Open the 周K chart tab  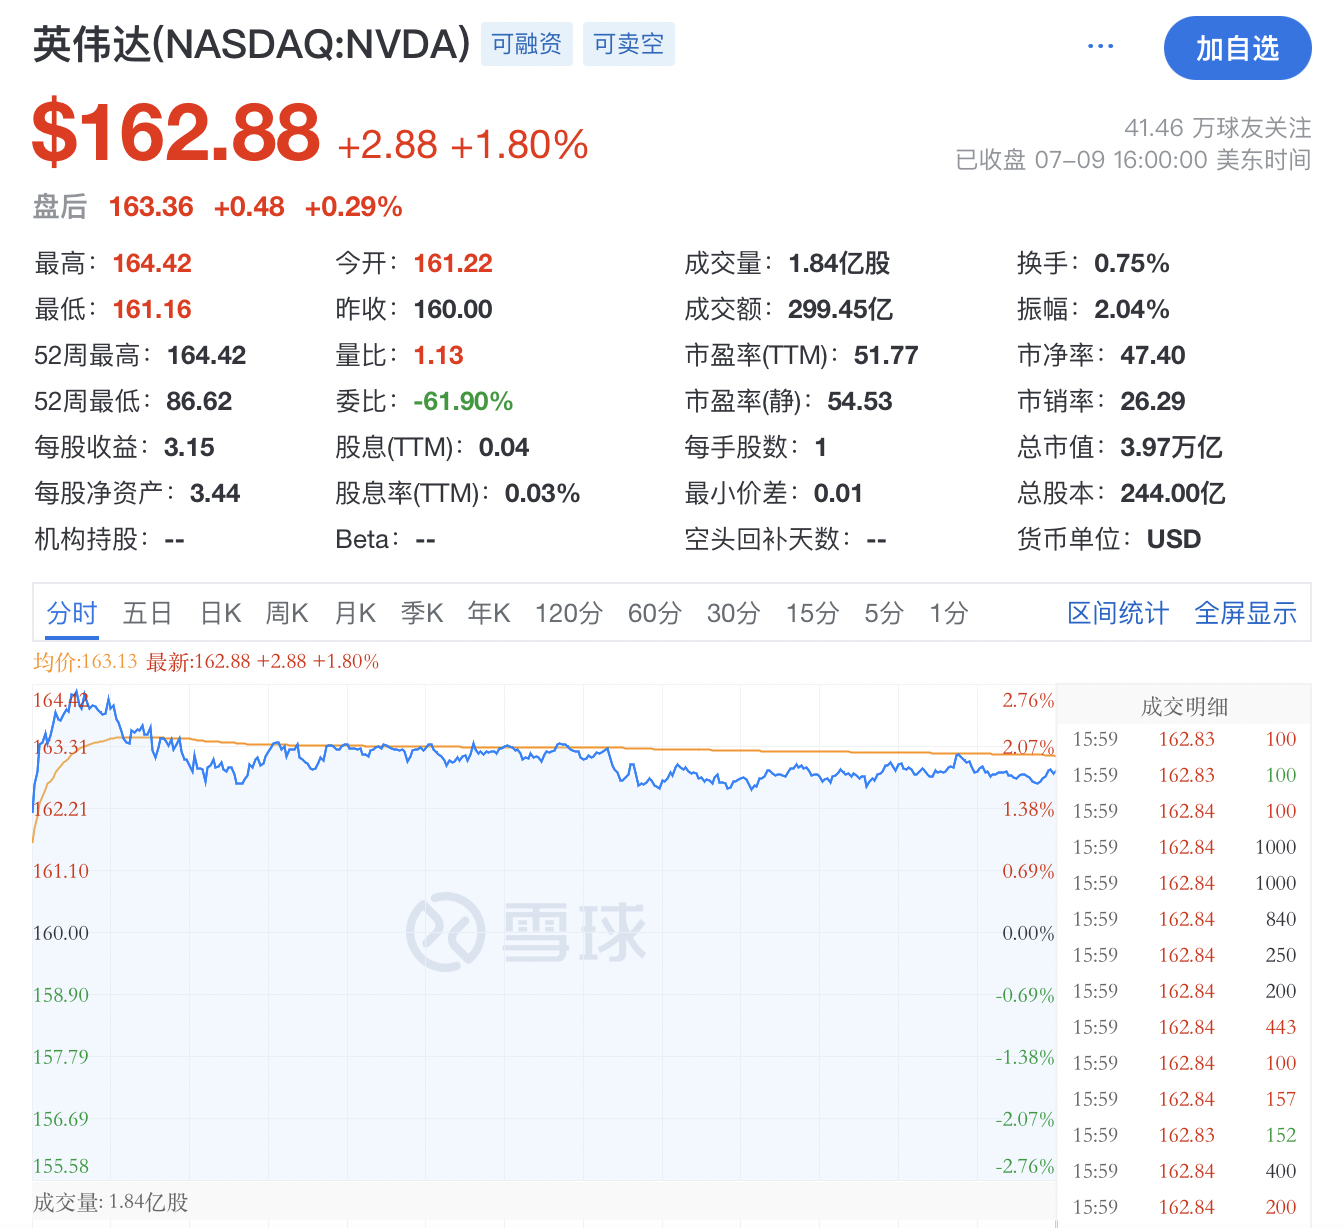pos(287,613)
